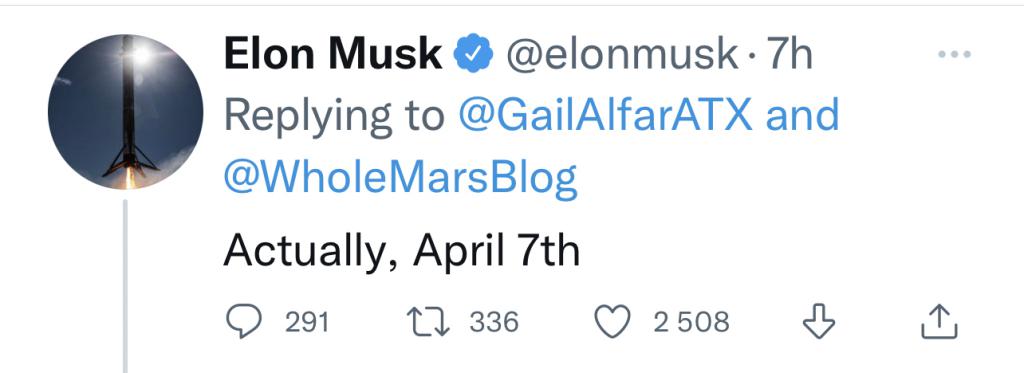Open the rocket landing profile picture
This screenshot has height=373, width=1024.
coord(125,112)
